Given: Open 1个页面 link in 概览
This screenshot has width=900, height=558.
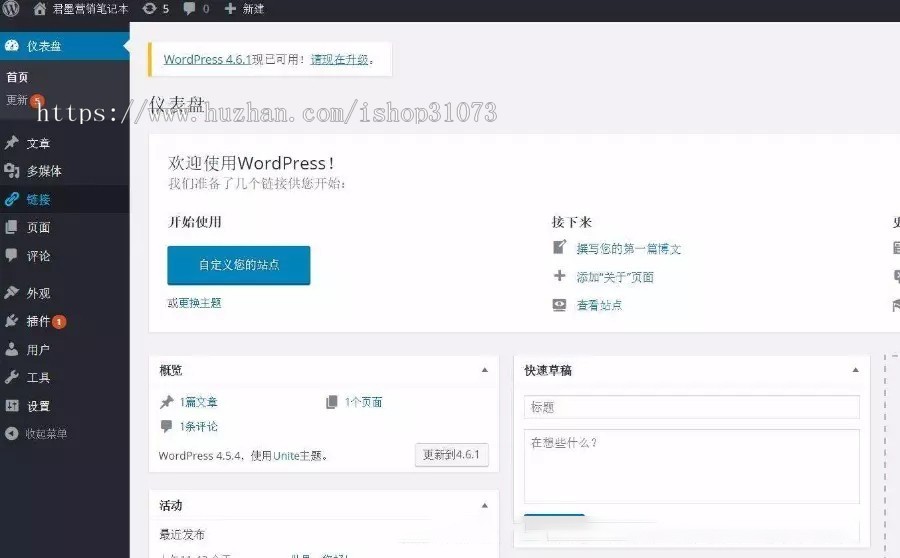Looking at the screenshot, I should tap(363, 402).
